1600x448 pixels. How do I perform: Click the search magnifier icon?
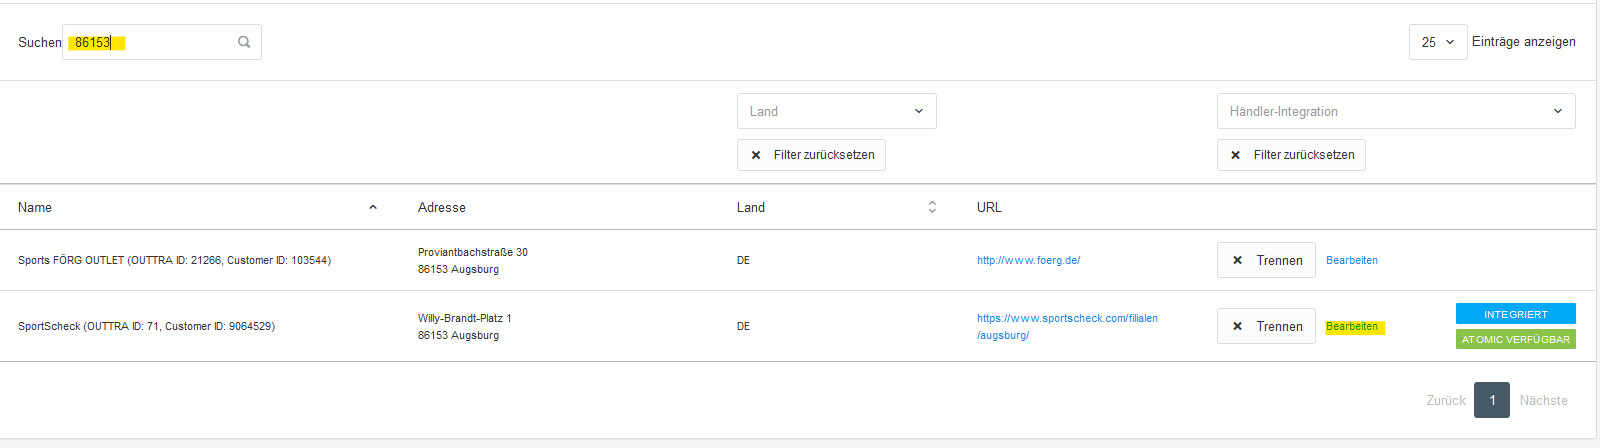click(244, 42)
